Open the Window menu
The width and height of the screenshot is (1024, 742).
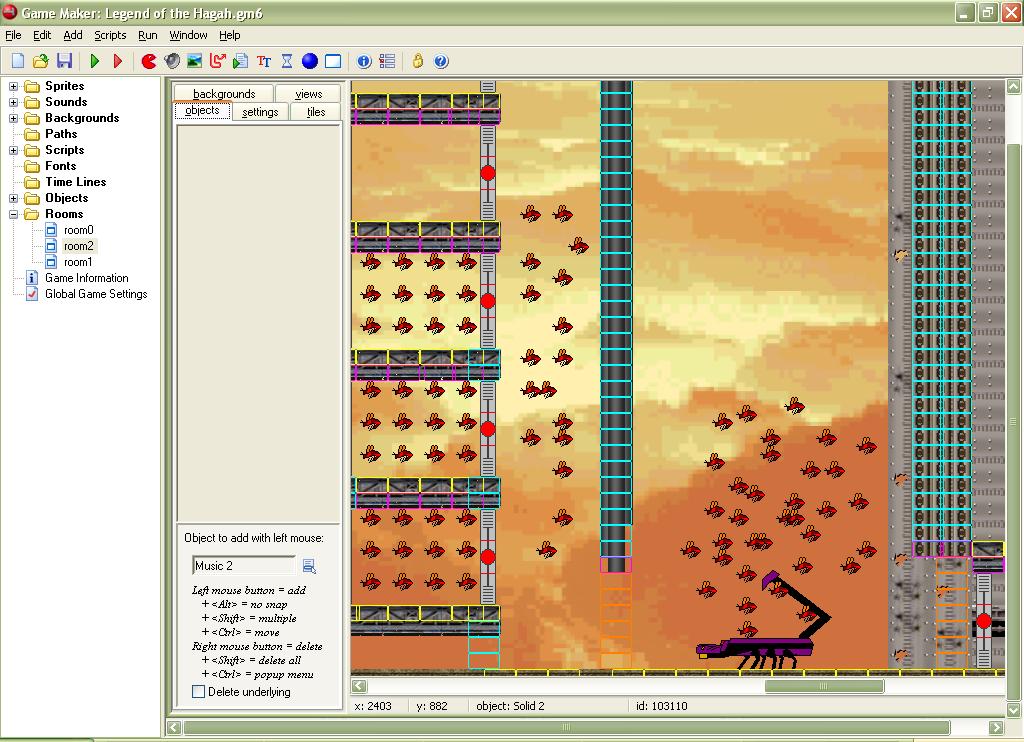pos(188,35)
